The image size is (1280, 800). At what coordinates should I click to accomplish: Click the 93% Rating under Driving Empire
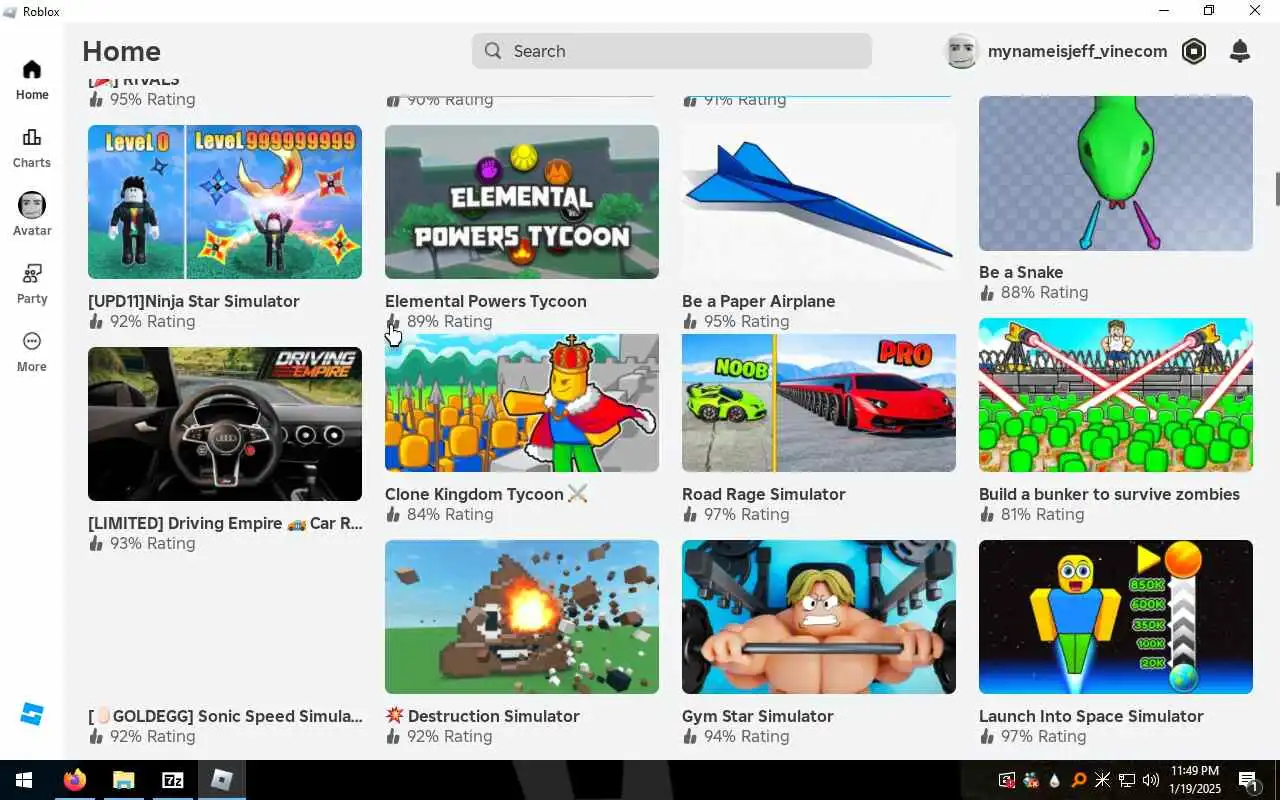pos(152,543)
